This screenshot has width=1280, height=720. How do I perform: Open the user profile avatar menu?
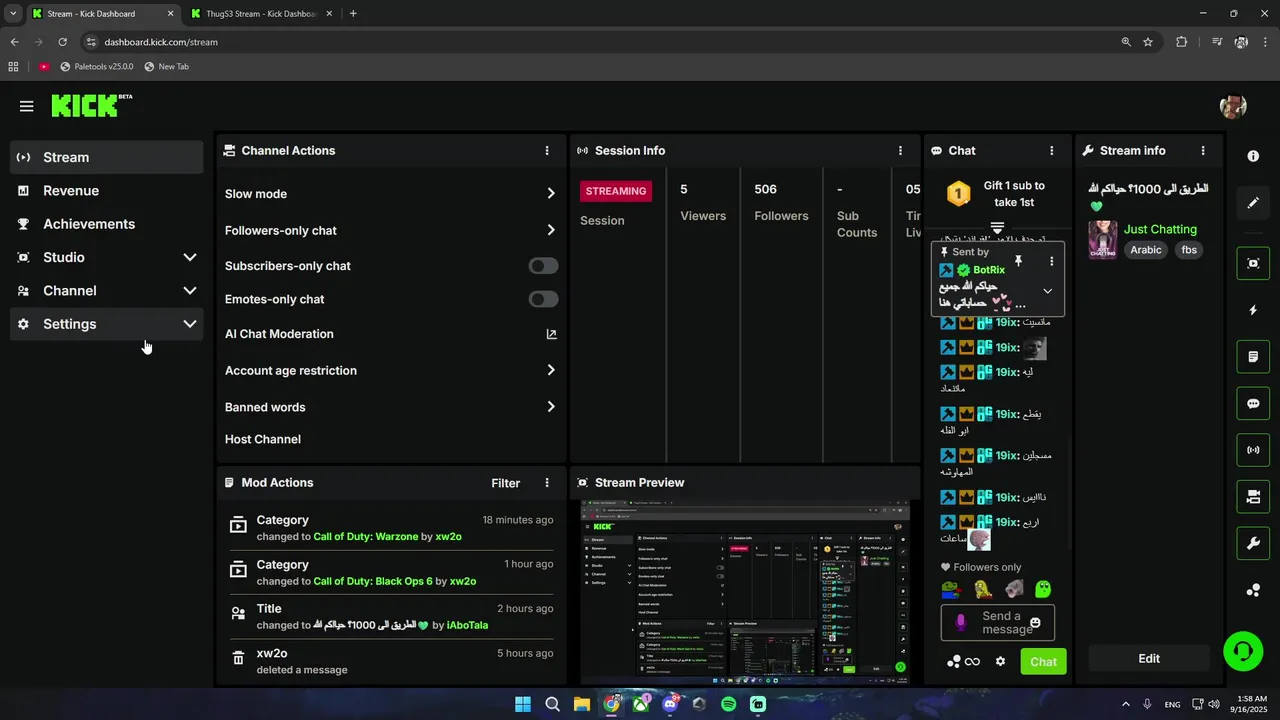pyautogui.click(x=1233, y=106)
